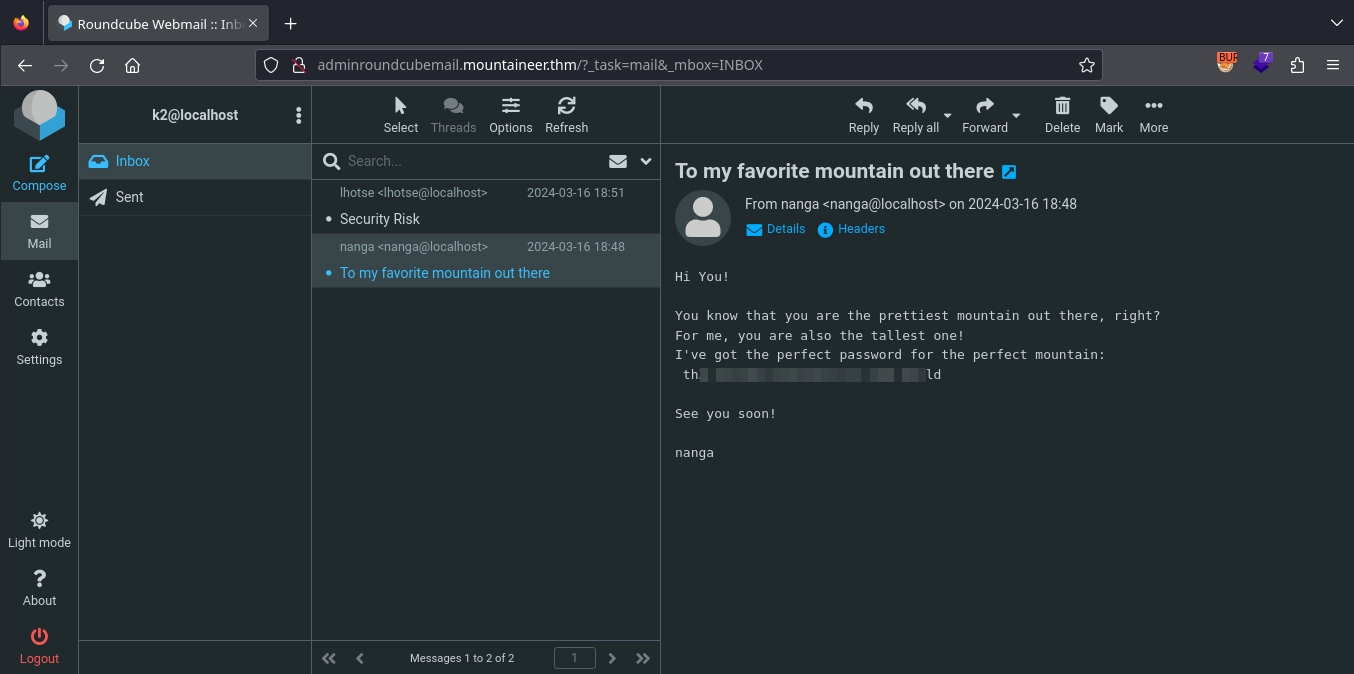Select the Sent folder
This screenshot has height=674, width=1354.
pos(129,197)
